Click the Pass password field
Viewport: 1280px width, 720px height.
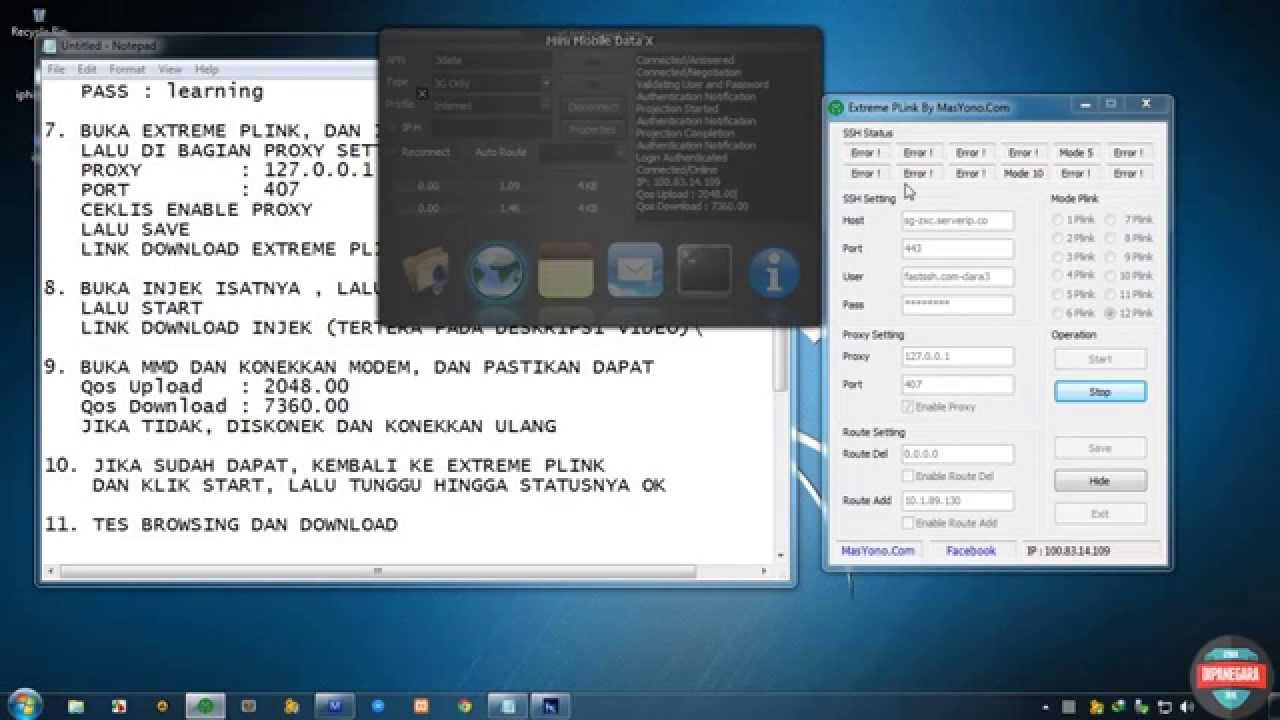point(957,304)
